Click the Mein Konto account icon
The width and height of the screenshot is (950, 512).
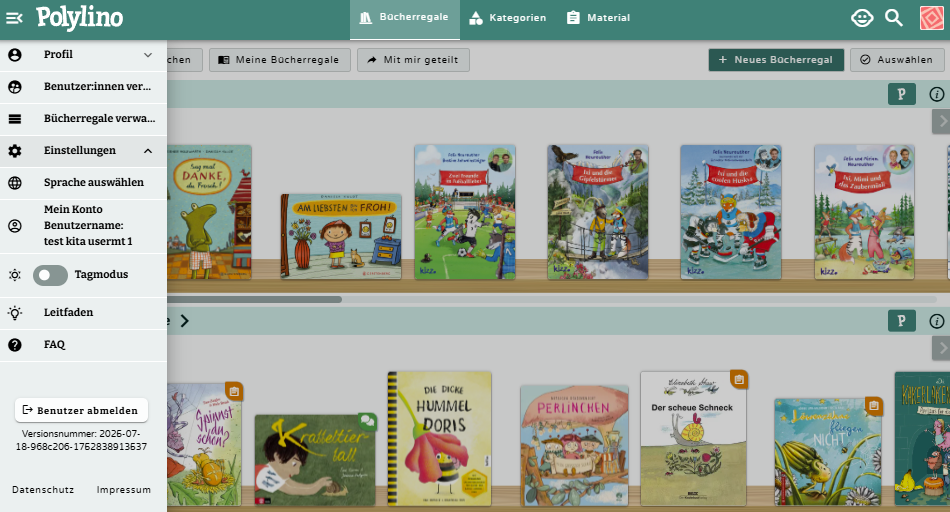tap(15, 226)
